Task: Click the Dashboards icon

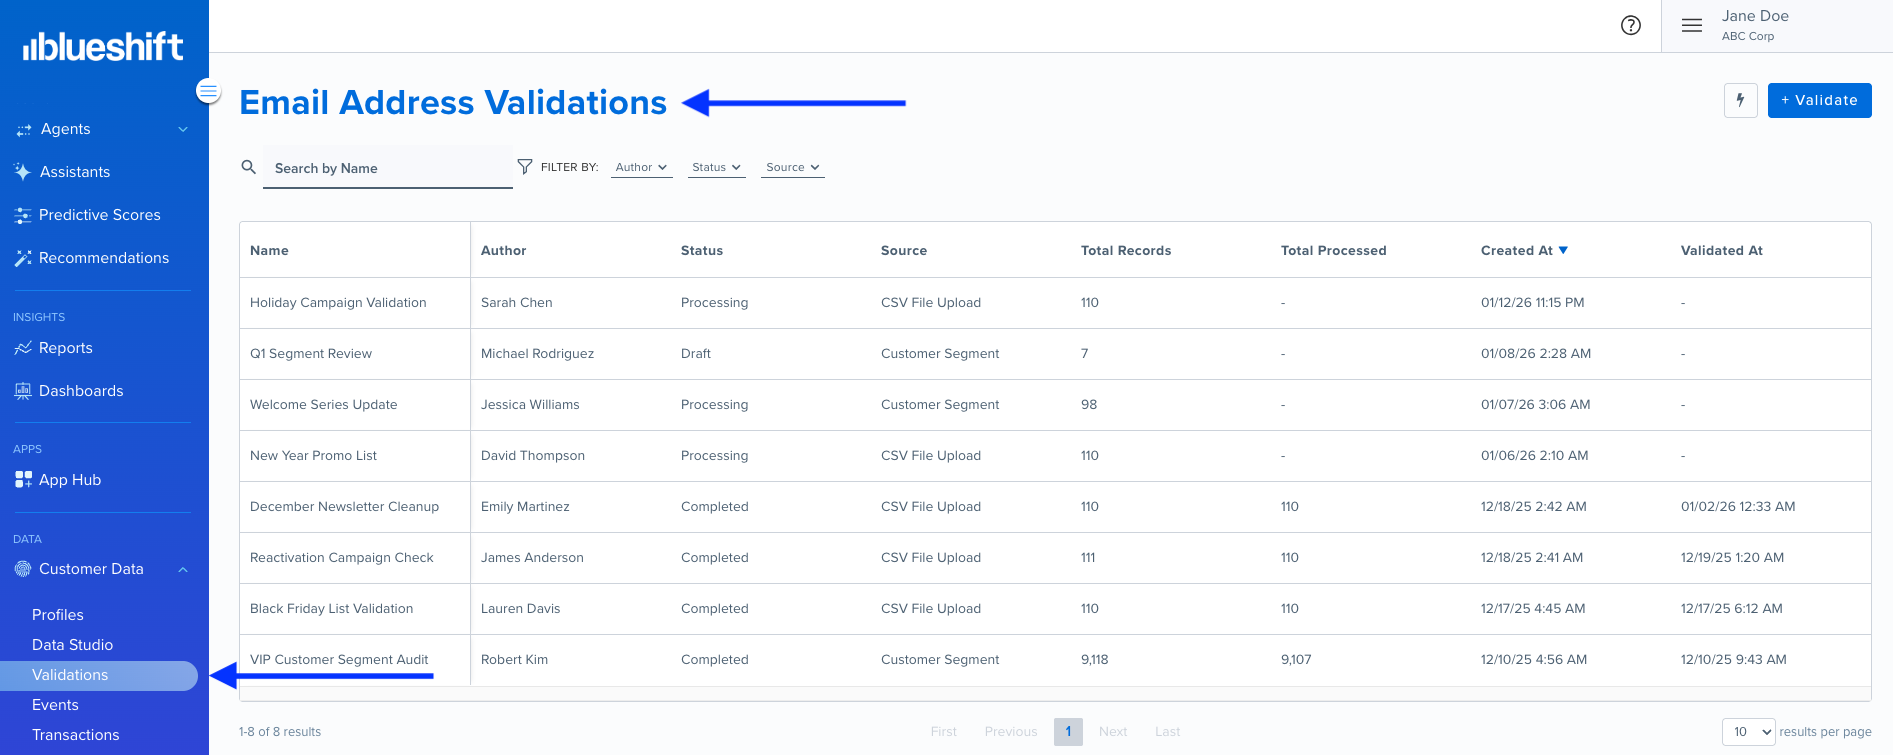Action: point(23,391)
